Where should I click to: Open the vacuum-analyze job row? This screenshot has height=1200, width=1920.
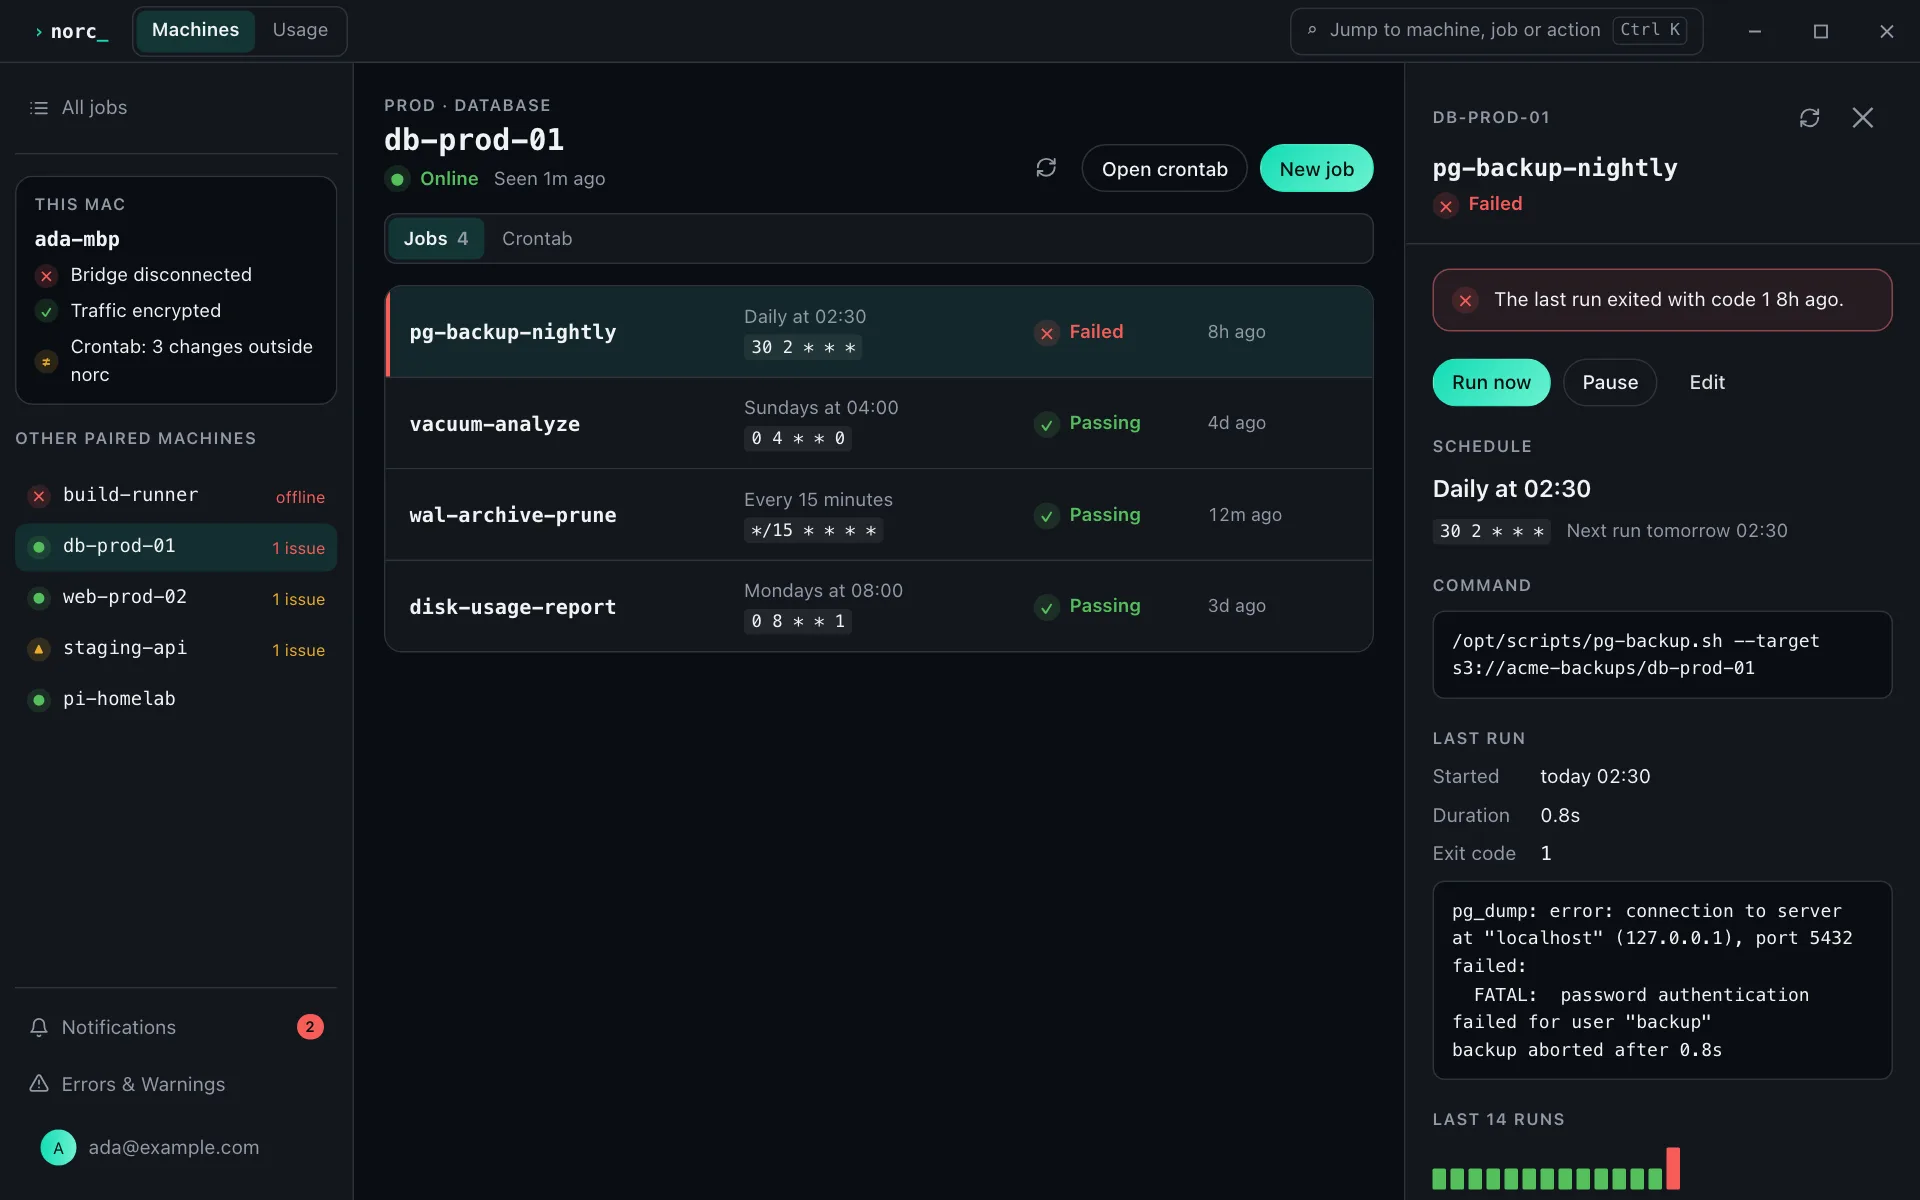tap(879, 424)
